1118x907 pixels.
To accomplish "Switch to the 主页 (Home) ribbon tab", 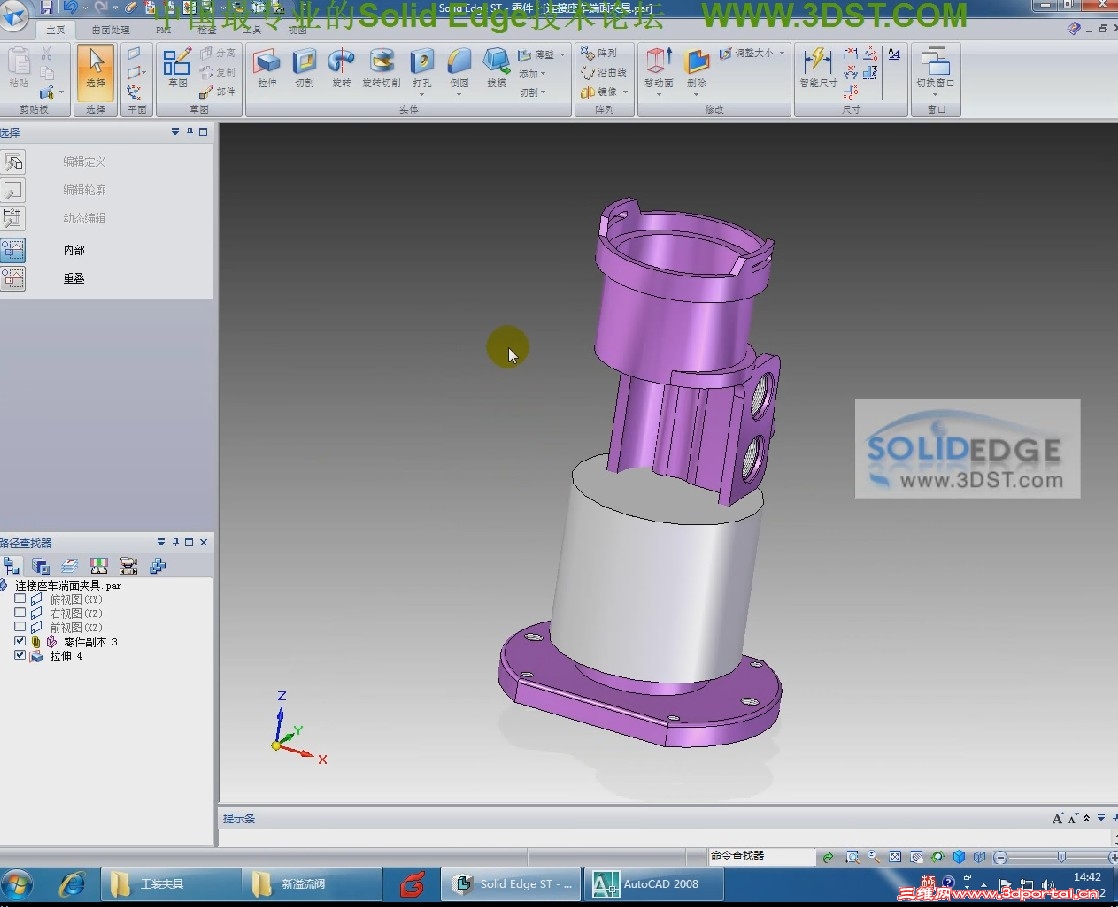I will point(56,30).
